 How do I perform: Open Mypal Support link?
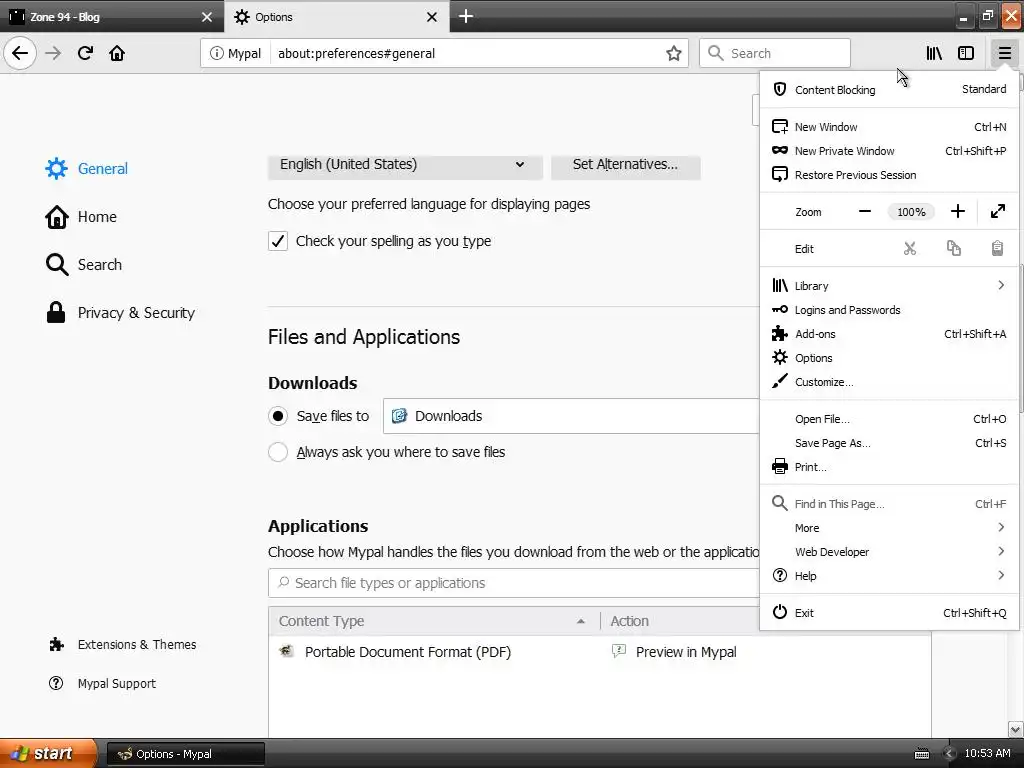[103, 683]
